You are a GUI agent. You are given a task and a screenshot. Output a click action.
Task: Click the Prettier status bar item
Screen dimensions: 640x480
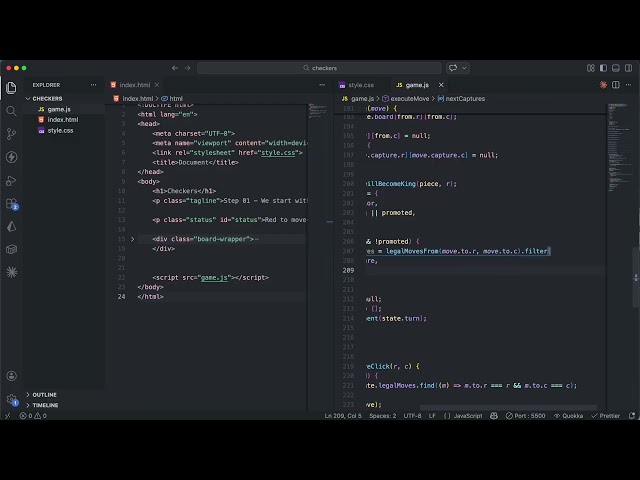point(606,416)
